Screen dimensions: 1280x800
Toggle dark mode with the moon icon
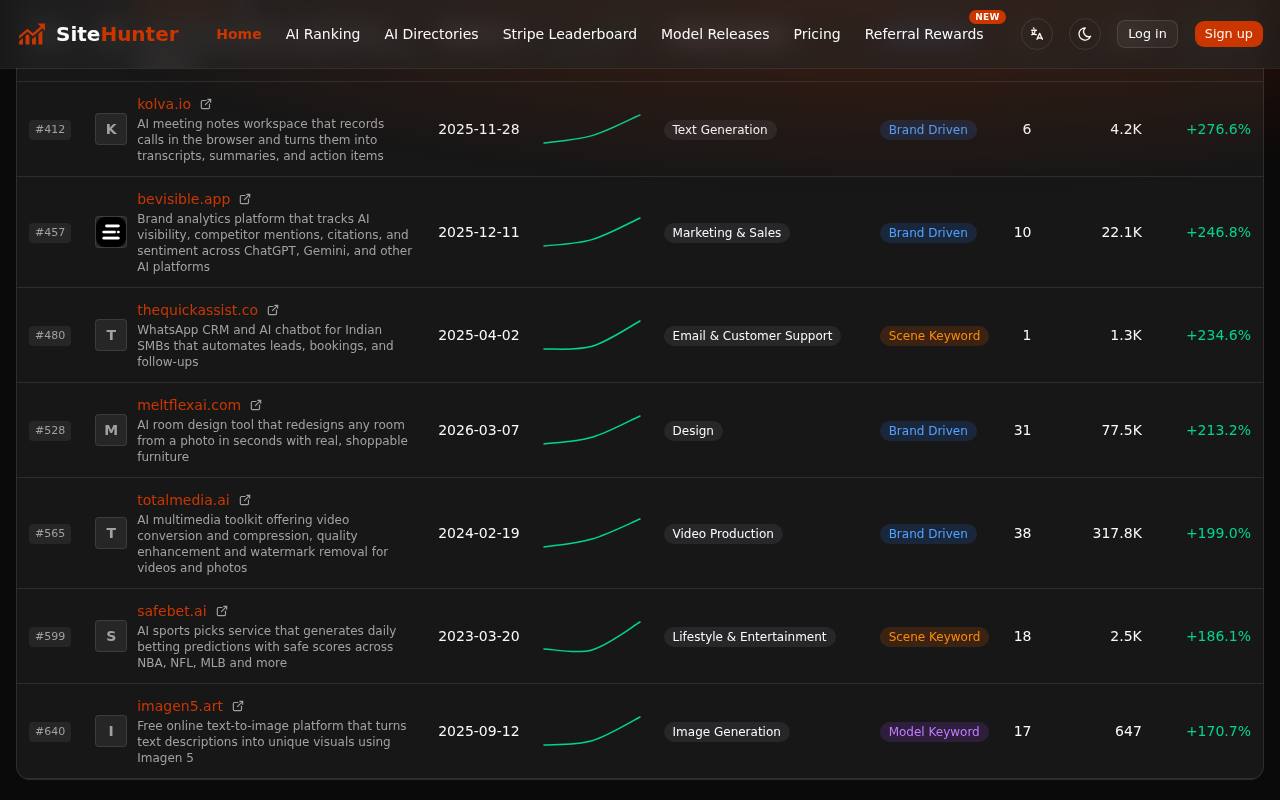[x=1085, y=34]
